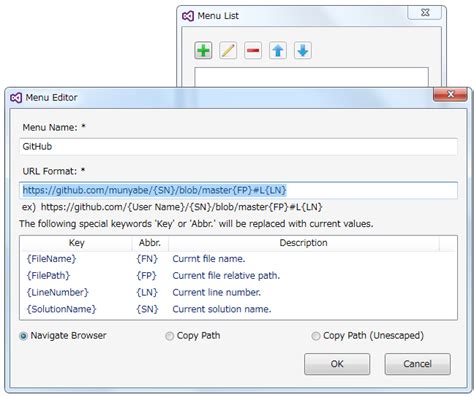This screenshot has height=397, width=474.
Task: Confirm with the OK button
Action: pos(337,364)
